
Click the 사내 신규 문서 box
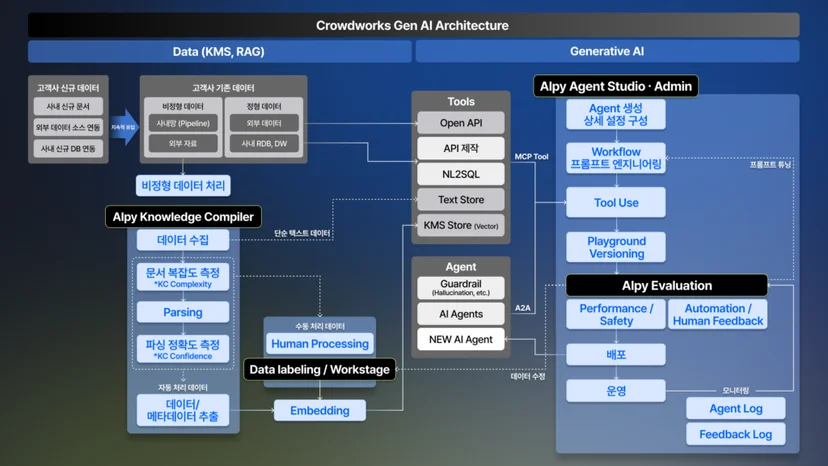pos(68,106)
